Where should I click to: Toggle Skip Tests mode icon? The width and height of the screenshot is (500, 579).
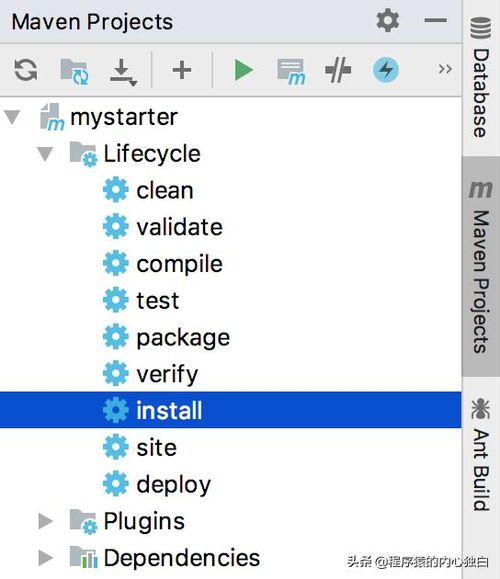pos(338,70)
